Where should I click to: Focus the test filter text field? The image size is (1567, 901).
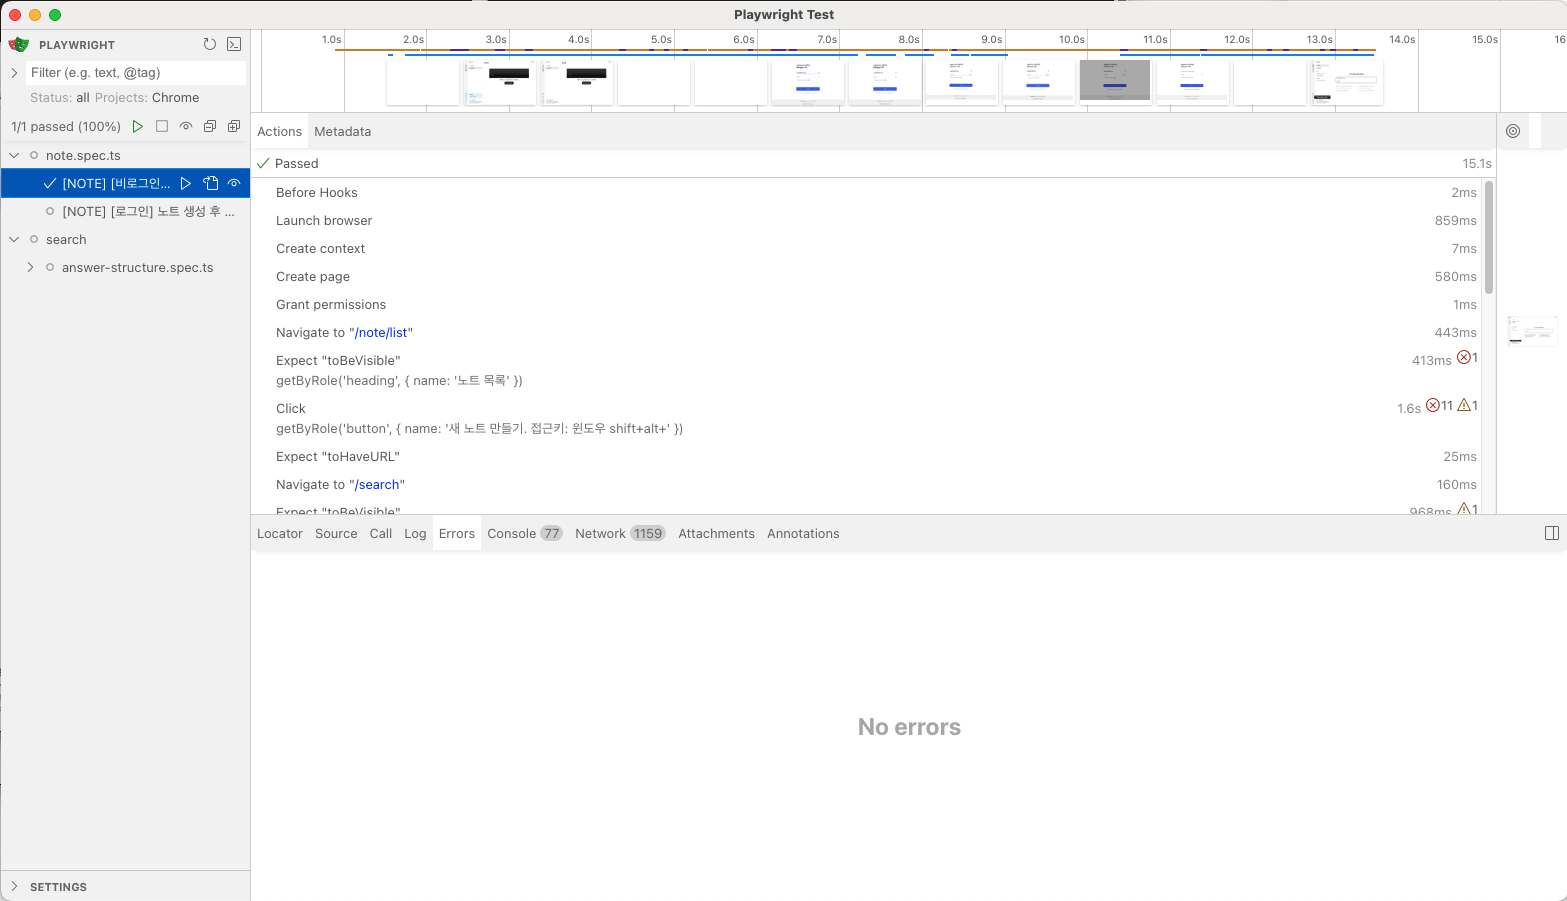[136, 72]
